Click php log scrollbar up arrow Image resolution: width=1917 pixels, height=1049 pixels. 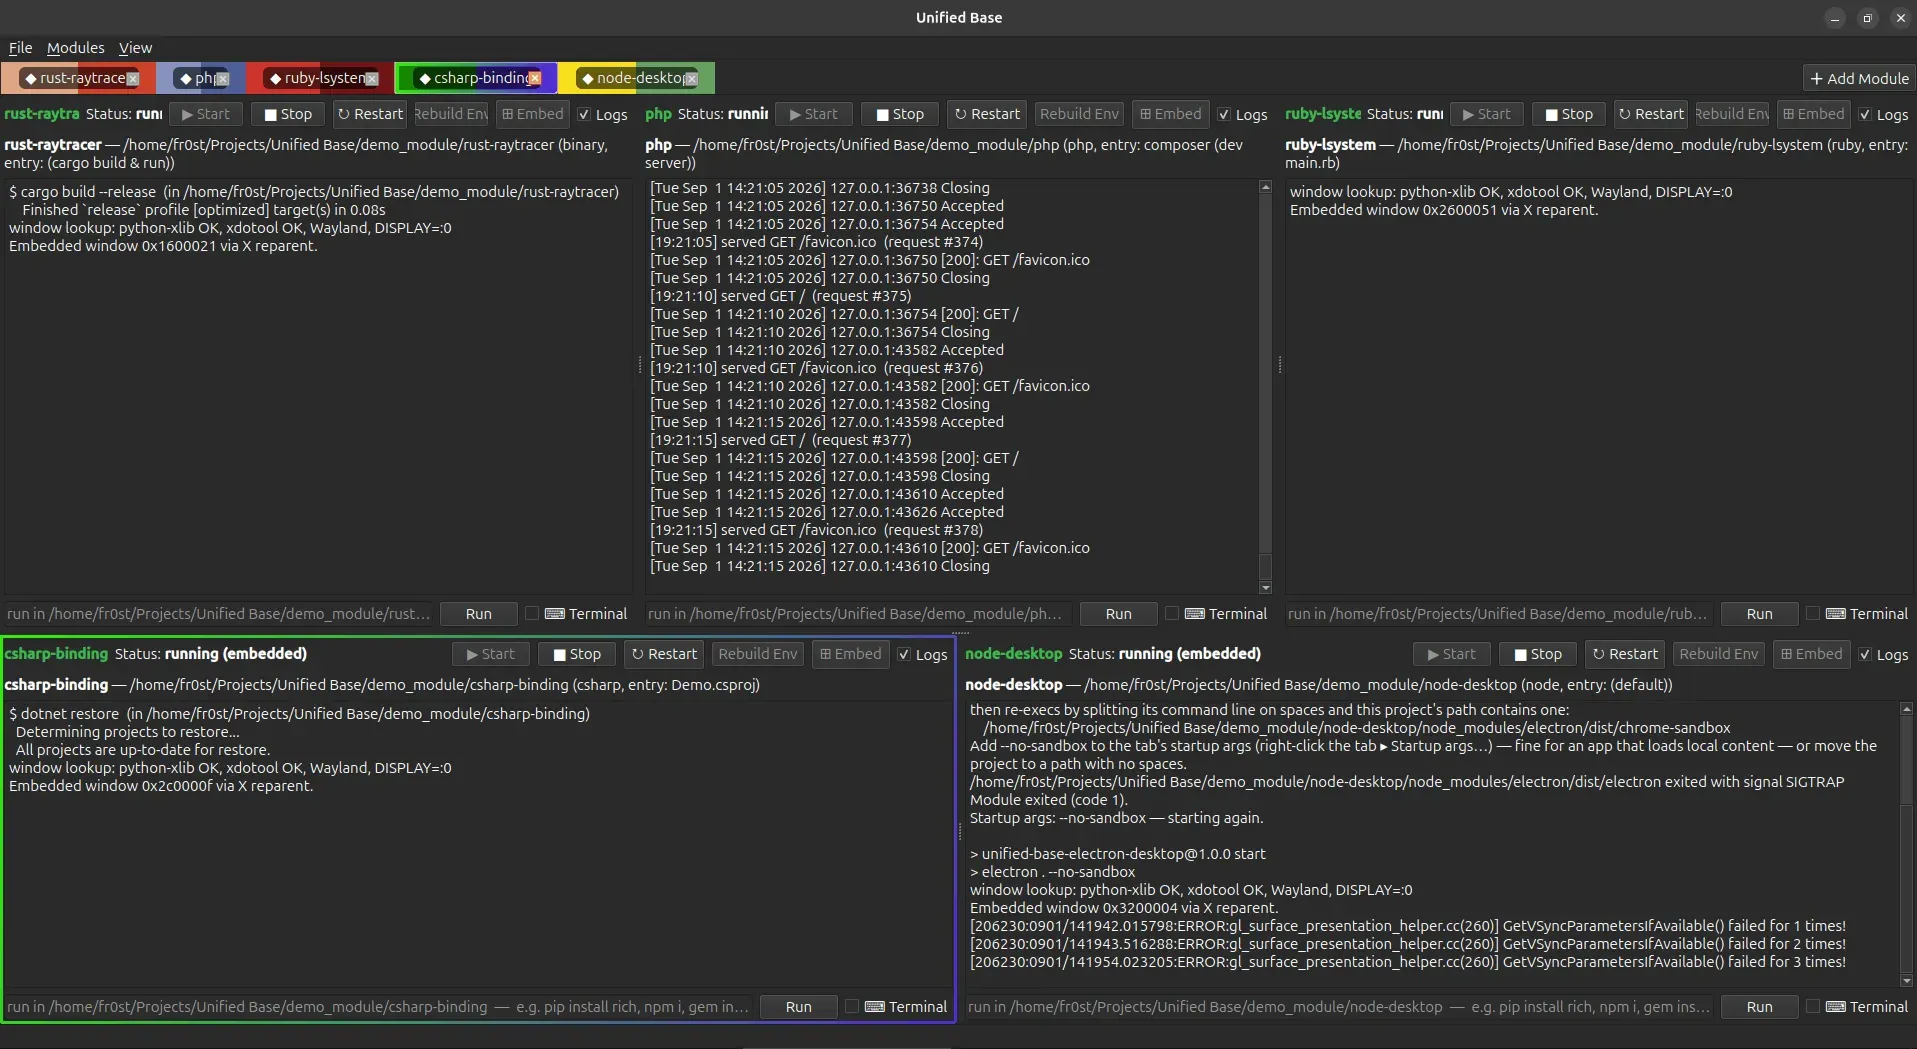pyautogui.click(x=1265, y=187)
